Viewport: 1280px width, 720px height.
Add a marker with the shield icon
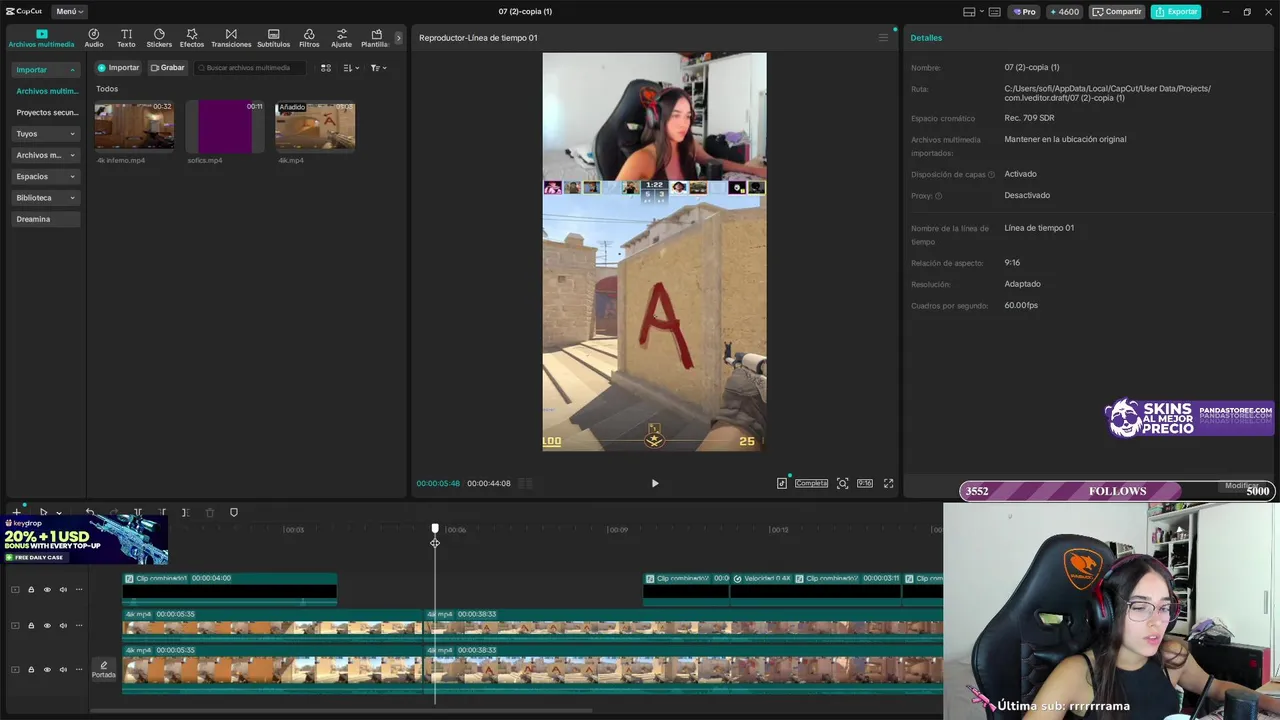point(234,513)
